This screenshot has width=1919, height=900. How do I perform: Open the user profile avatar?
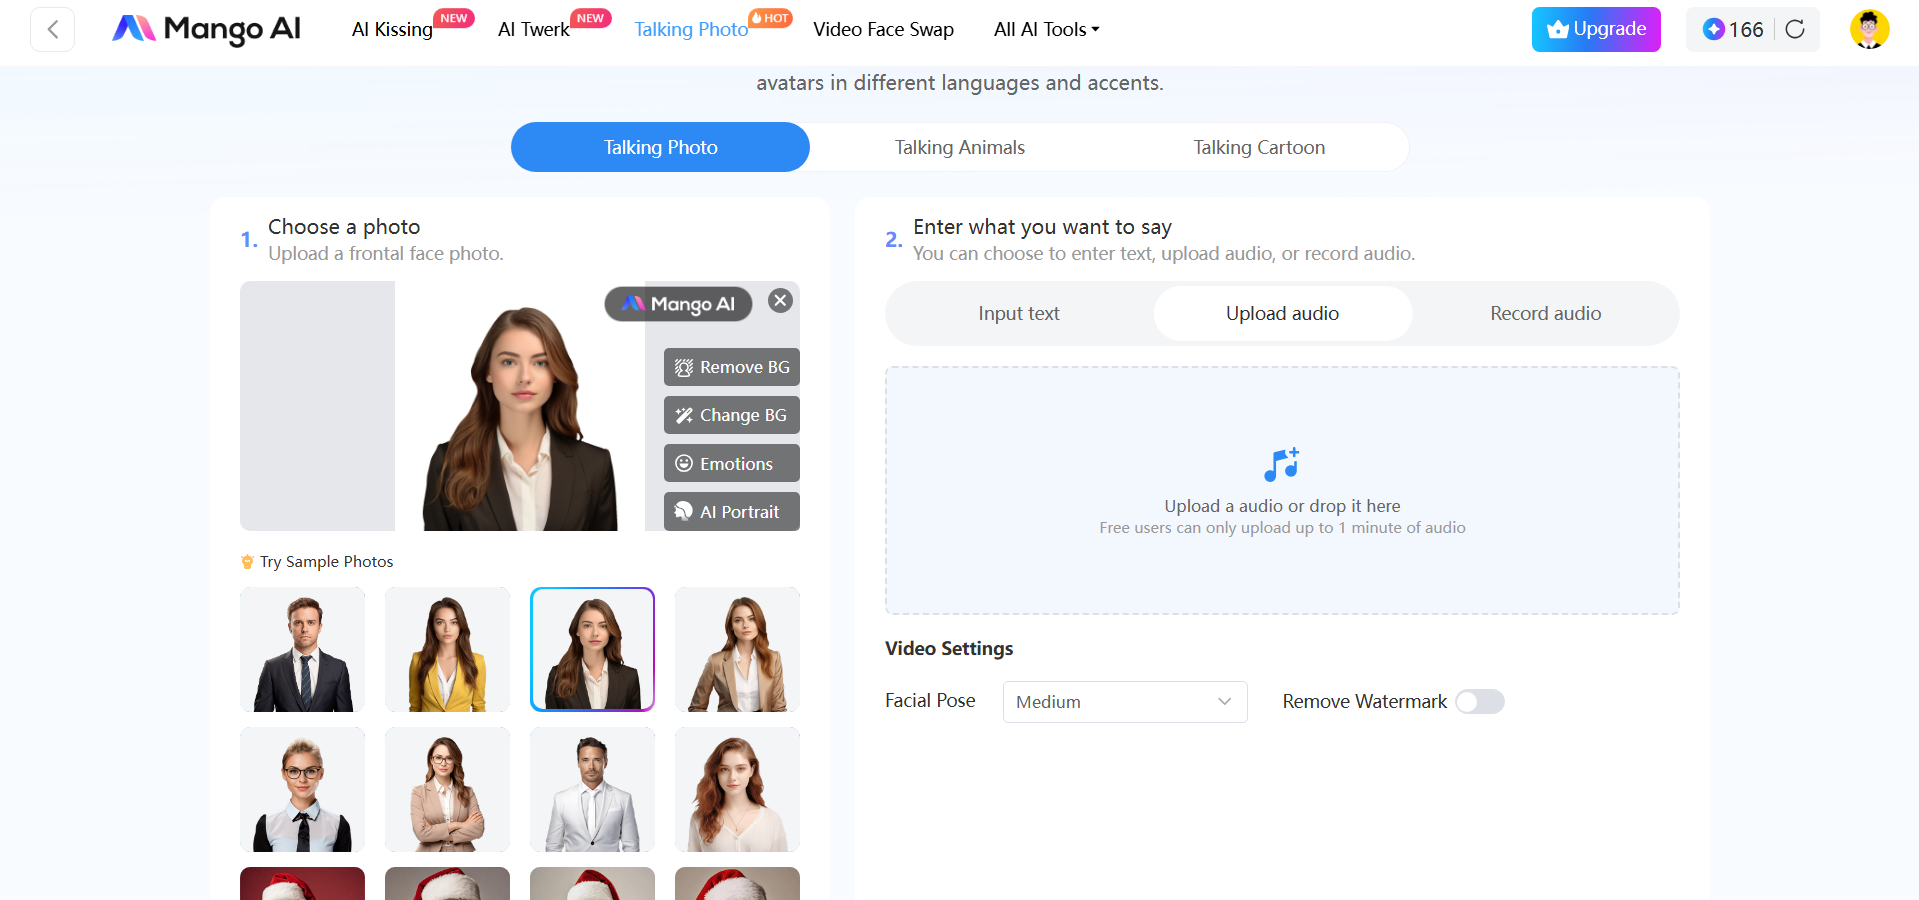(x=1869, y=29)
